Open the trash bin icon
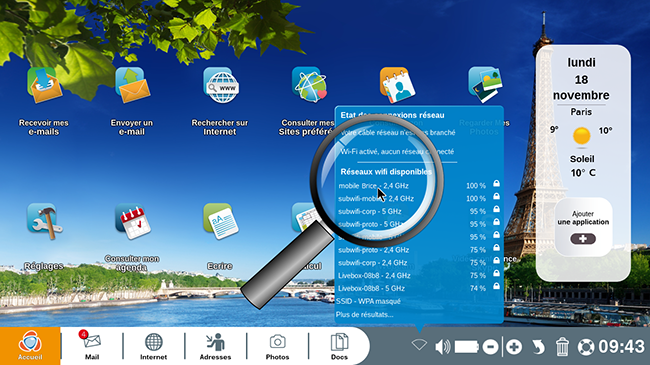This screenshot has width=650, height=365. [x=562, y=347]
